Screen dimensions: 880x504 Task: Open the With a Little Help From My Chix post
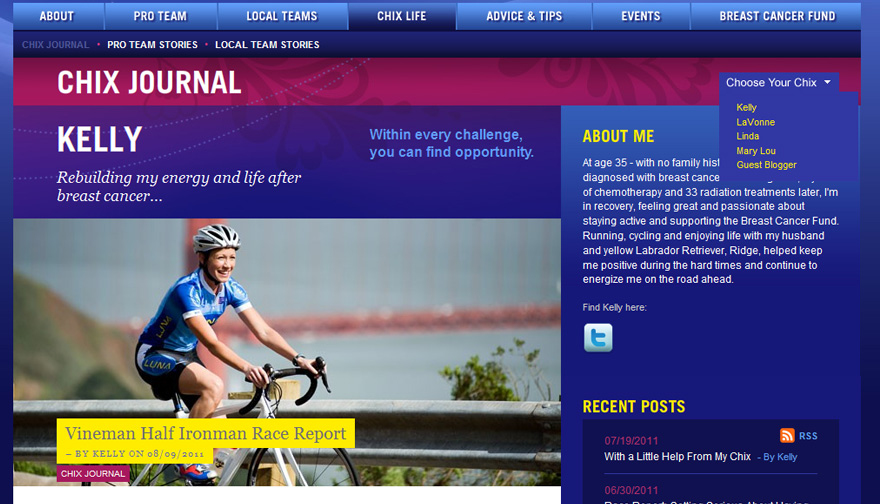pyautogui.click(x=677, y=456)
